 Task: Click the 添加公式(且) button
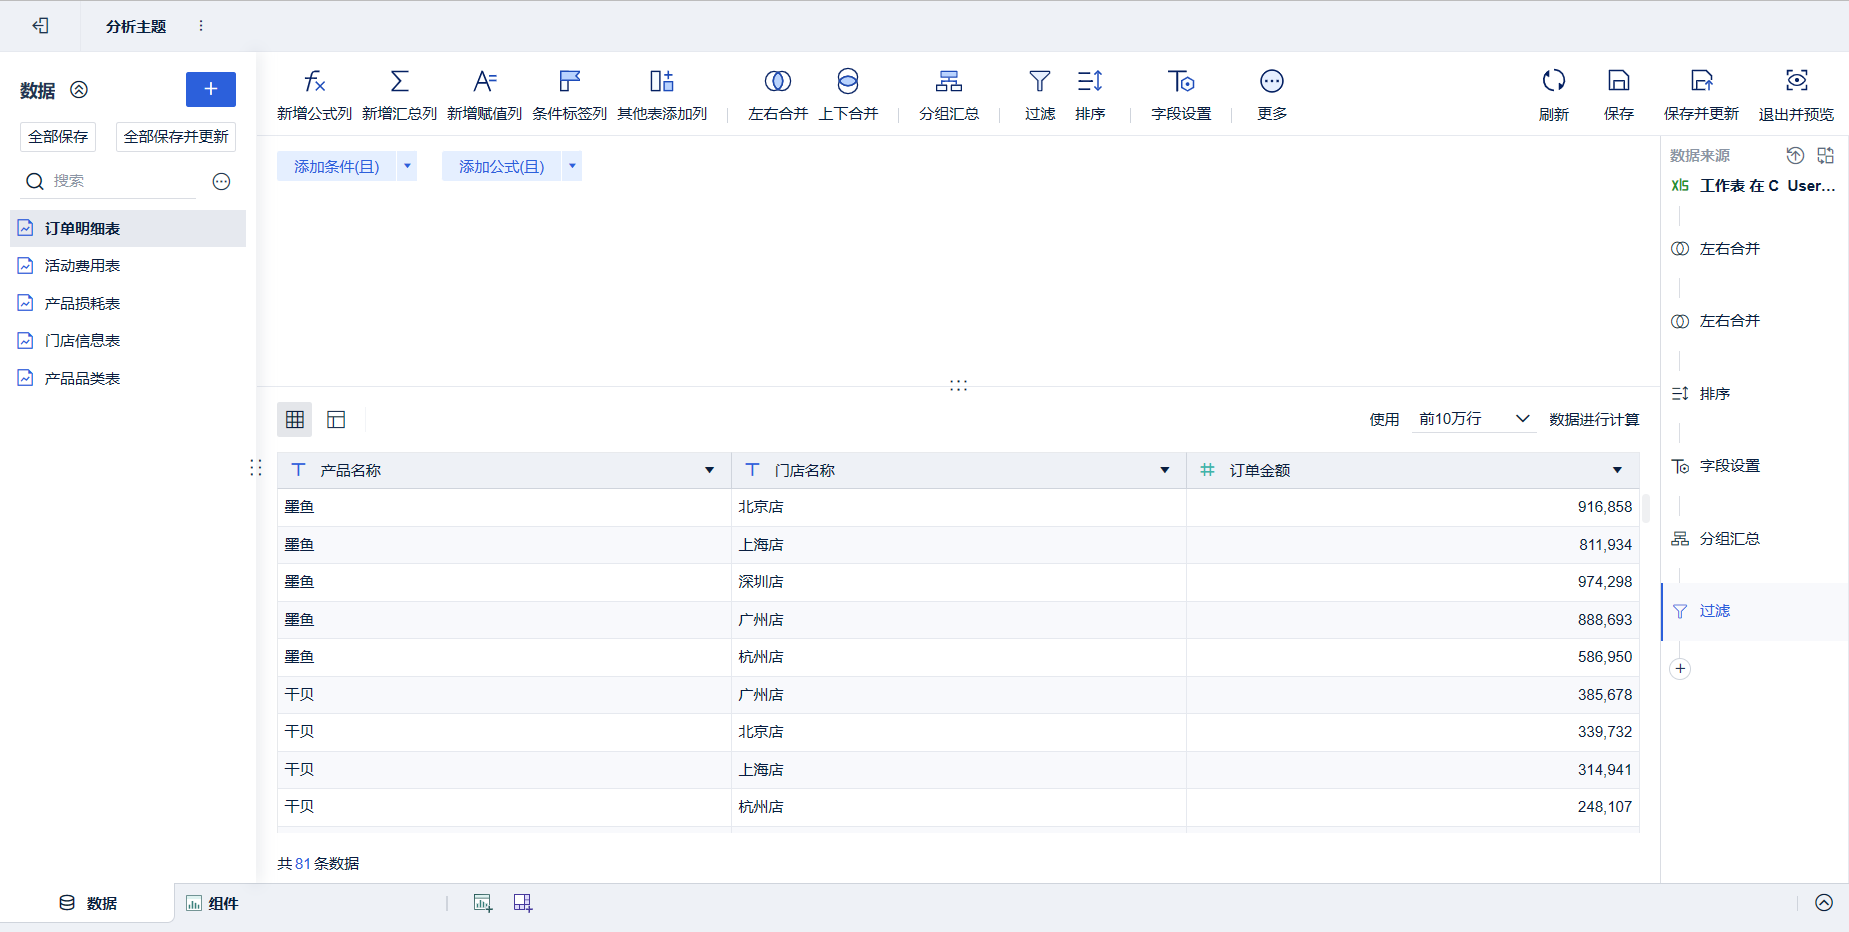tap(502, 166)
